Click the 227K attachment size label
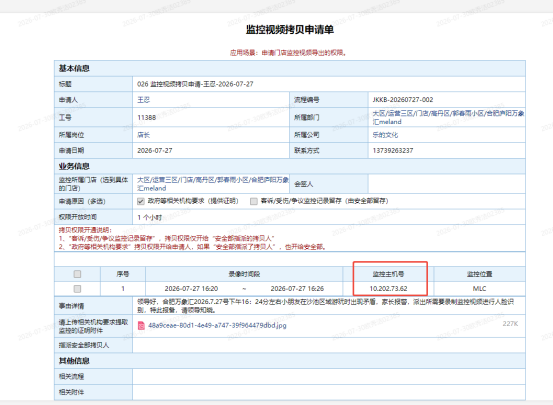Image resolution: width=553 pixels, height=405 pixels. (510, 324)
